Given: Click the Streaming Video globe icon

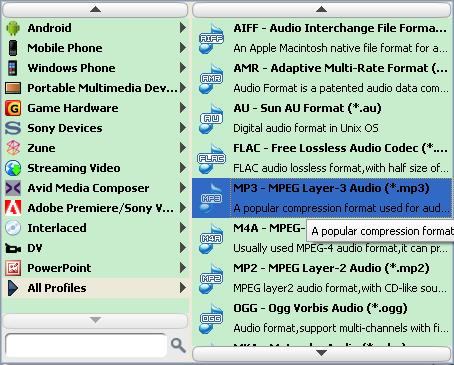Looking at the screenshot, I should pos(13,168).
